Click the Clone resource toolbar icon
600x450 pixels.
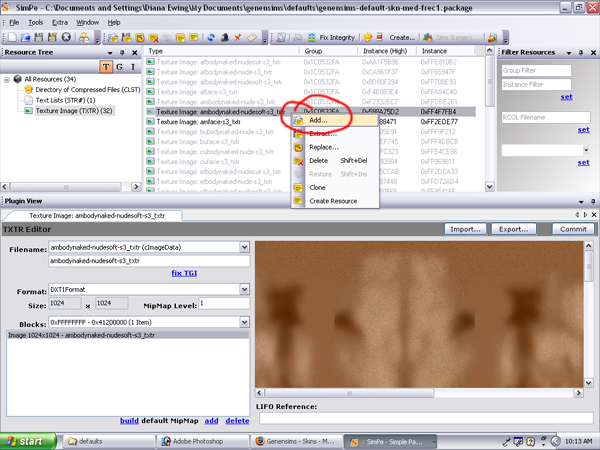181,38
